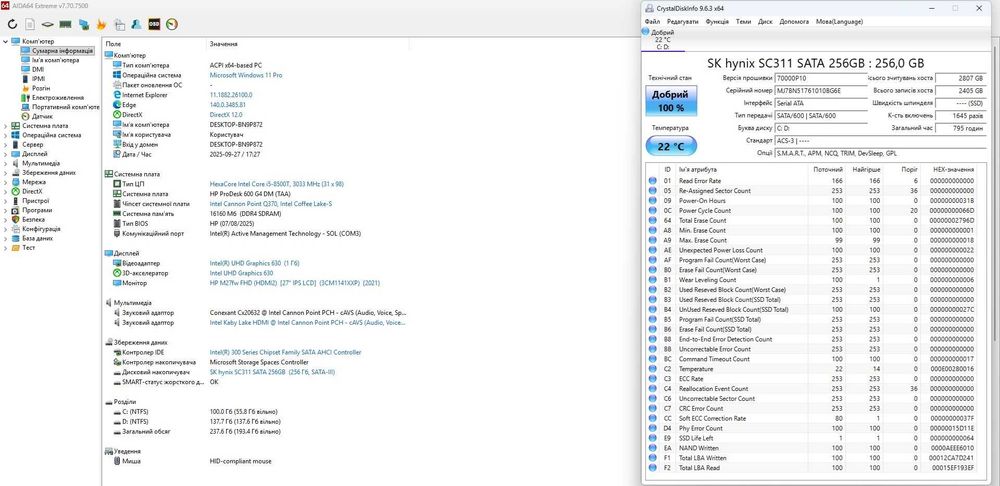Click the CPU icon beside Тип ЦП
The image size is (1000, 486).
click(x=117, y=184)
